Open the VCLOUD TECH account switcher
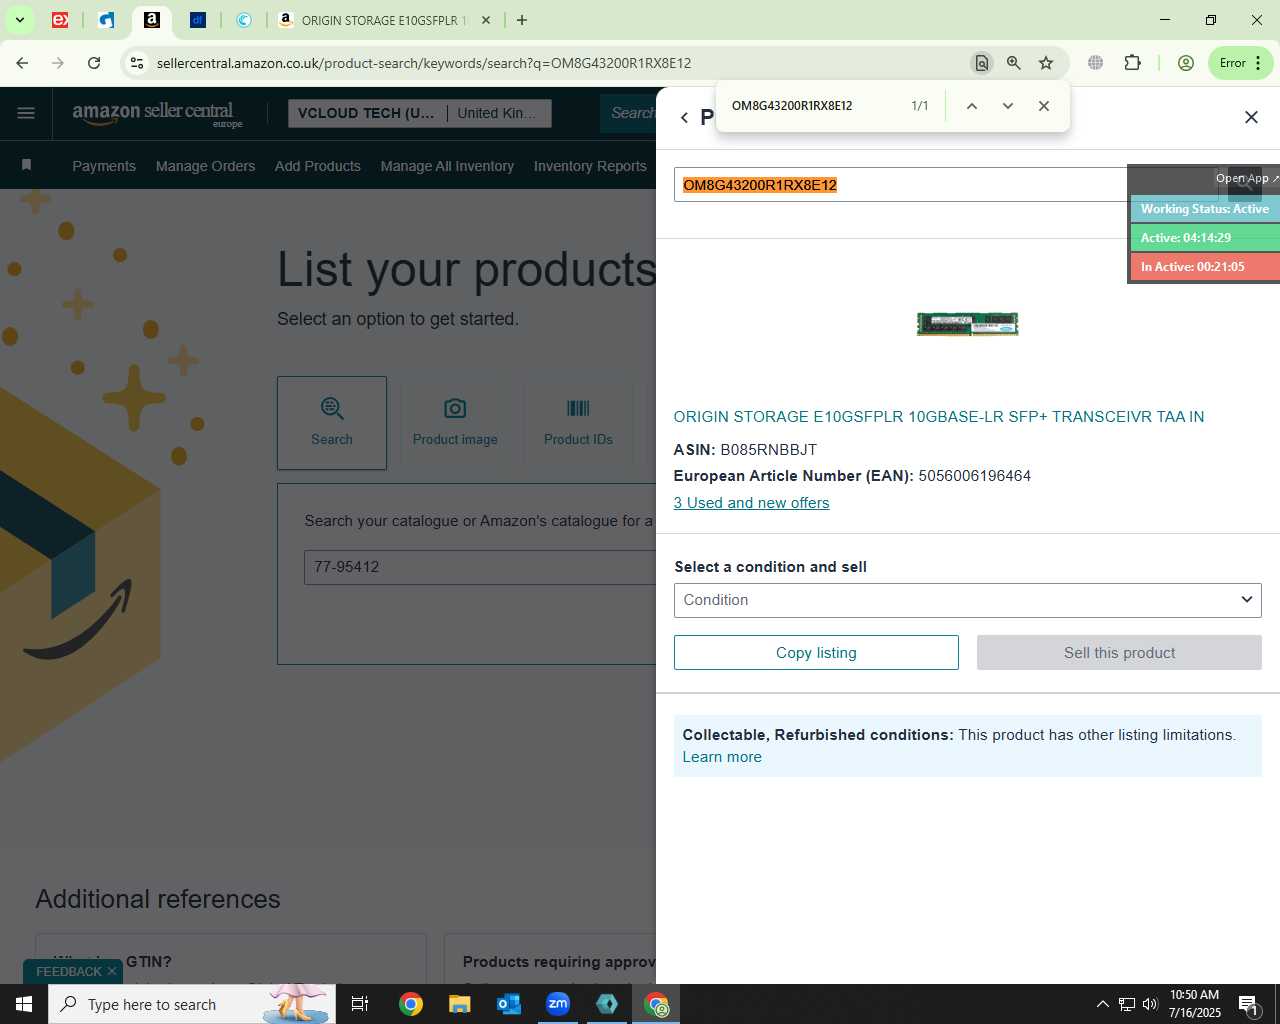1280x1024 pixels. coord(419,113)
